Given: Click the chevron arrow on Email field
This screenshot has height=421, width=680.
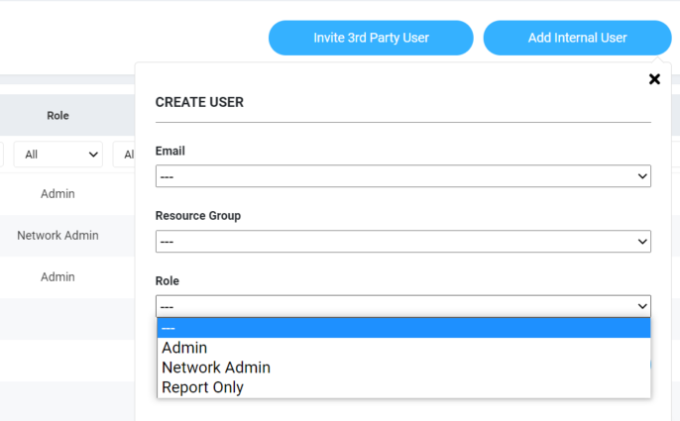Looking at the screenshot, I should (x=642, y=176).
